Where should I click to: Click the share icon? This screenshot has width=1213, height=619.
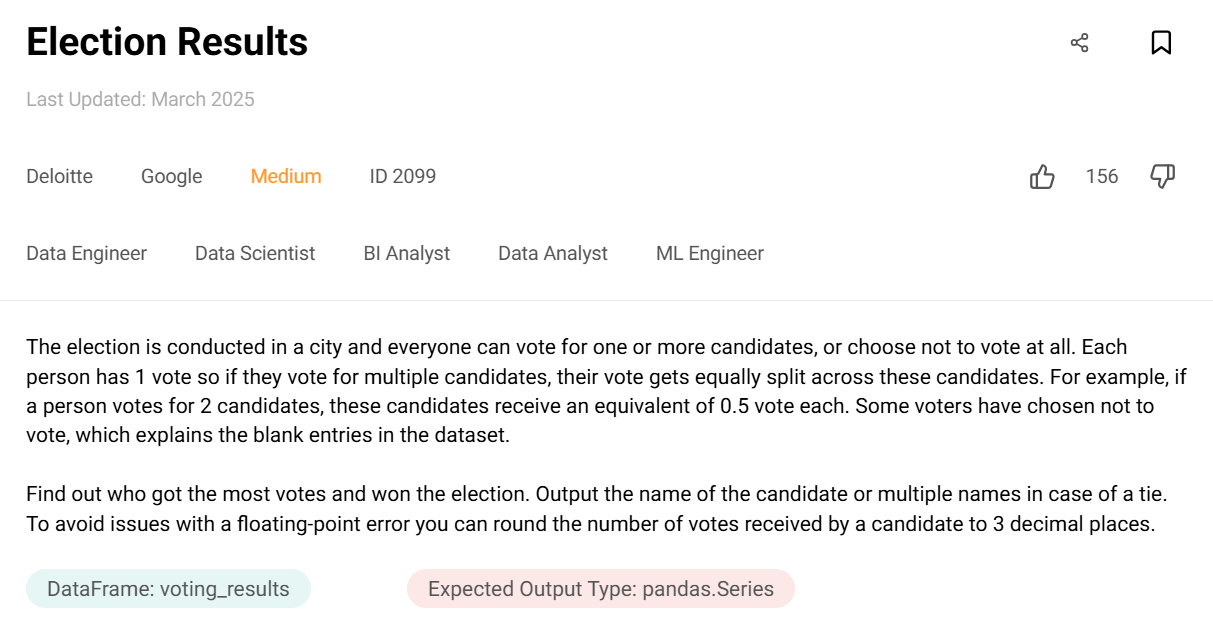click(x=1079, y=43)
